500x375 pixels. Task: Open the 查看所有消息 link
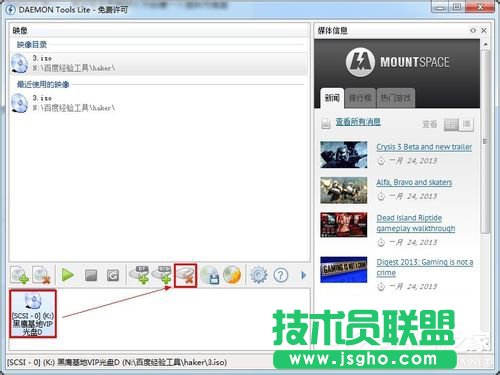click(358, 122)
